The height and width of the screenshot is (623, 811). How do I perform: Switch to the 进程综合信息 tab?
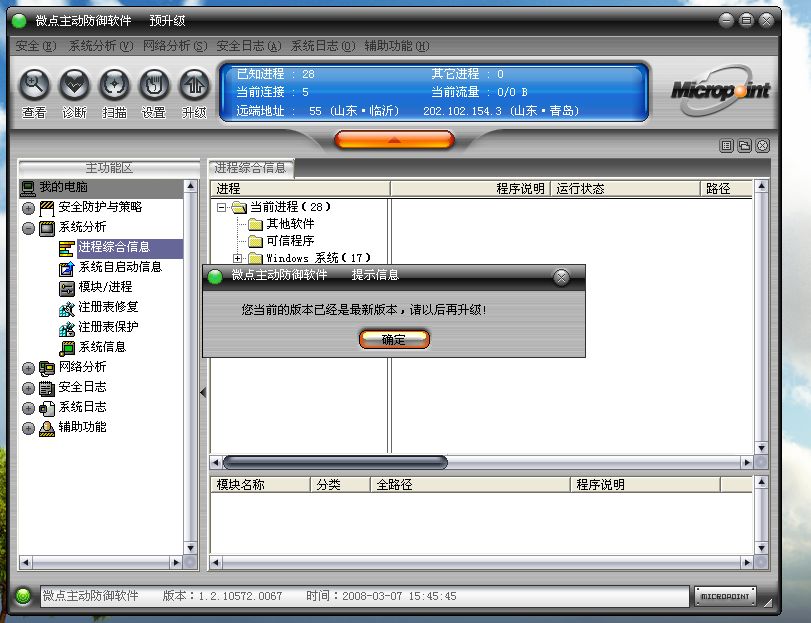[250, 168]
